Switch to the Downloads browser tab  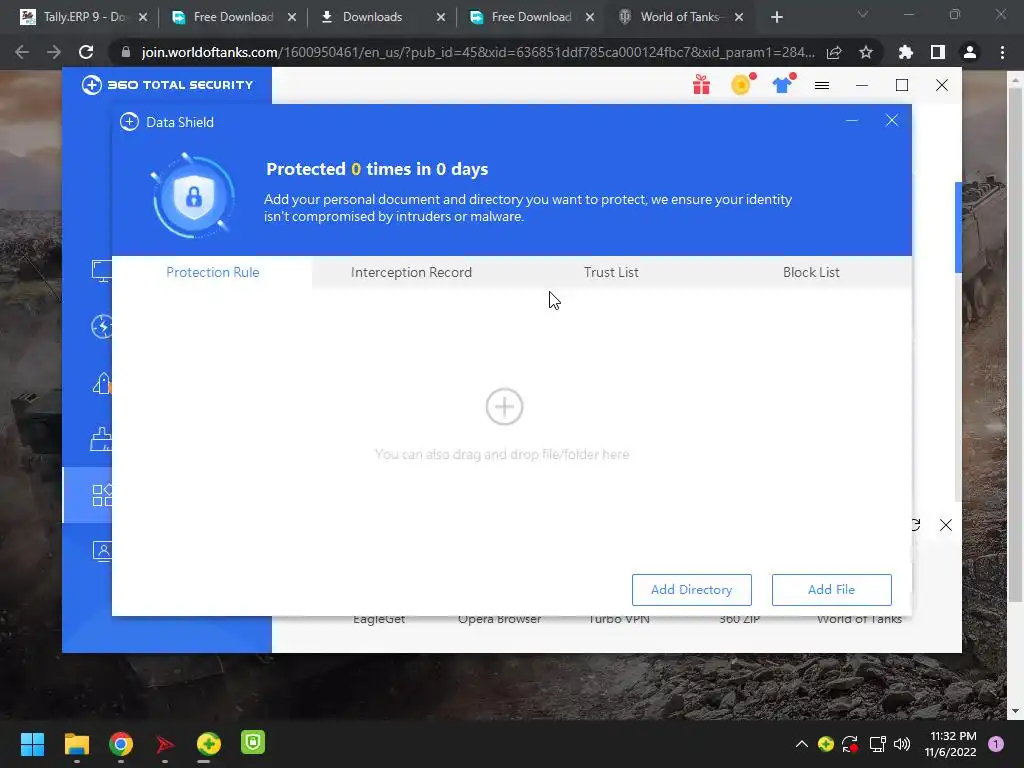(383, 17)
